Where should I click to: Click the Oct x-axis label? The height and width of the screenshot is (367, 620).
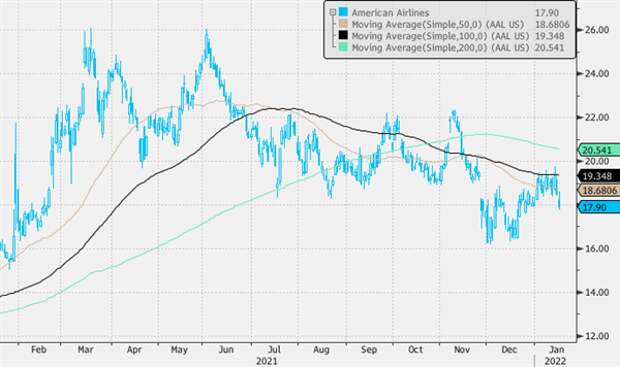(415, 350)
